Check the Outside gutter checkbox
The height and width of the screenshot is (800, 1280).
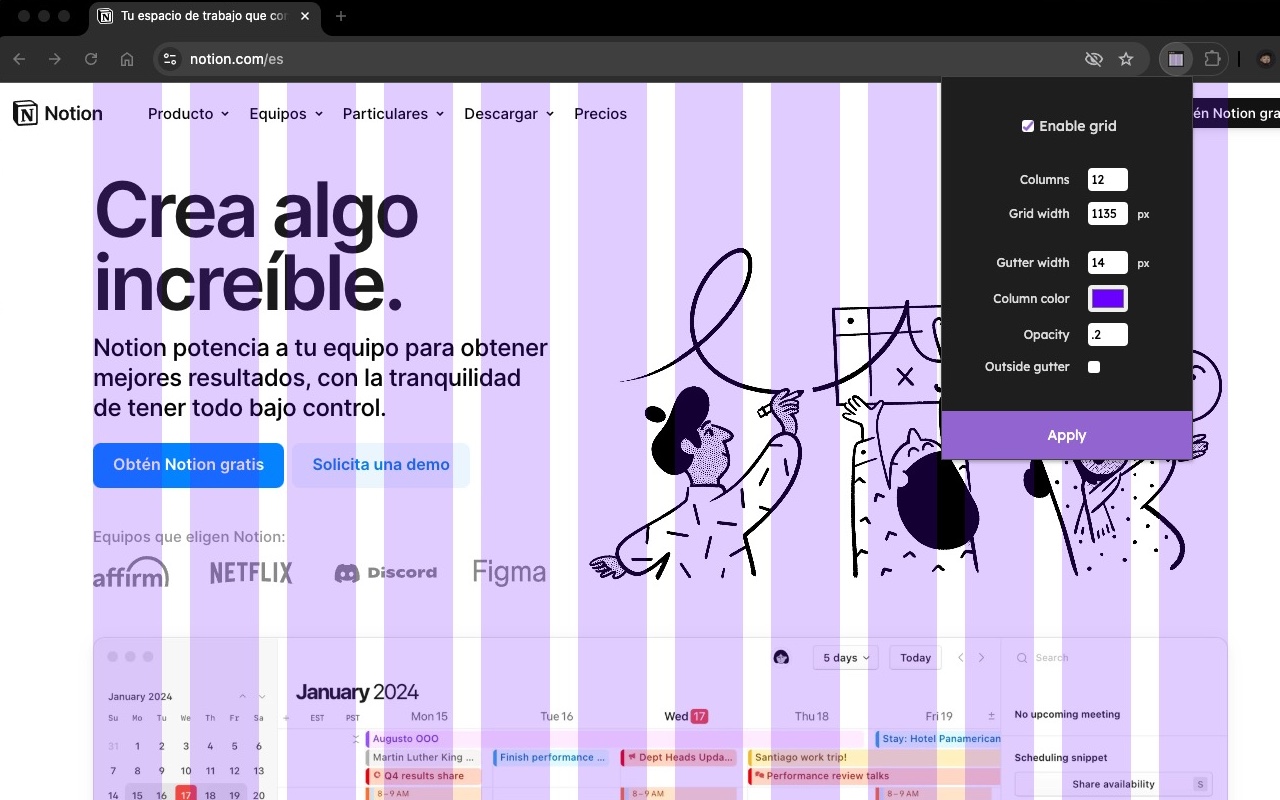[x=1094, y=367]
